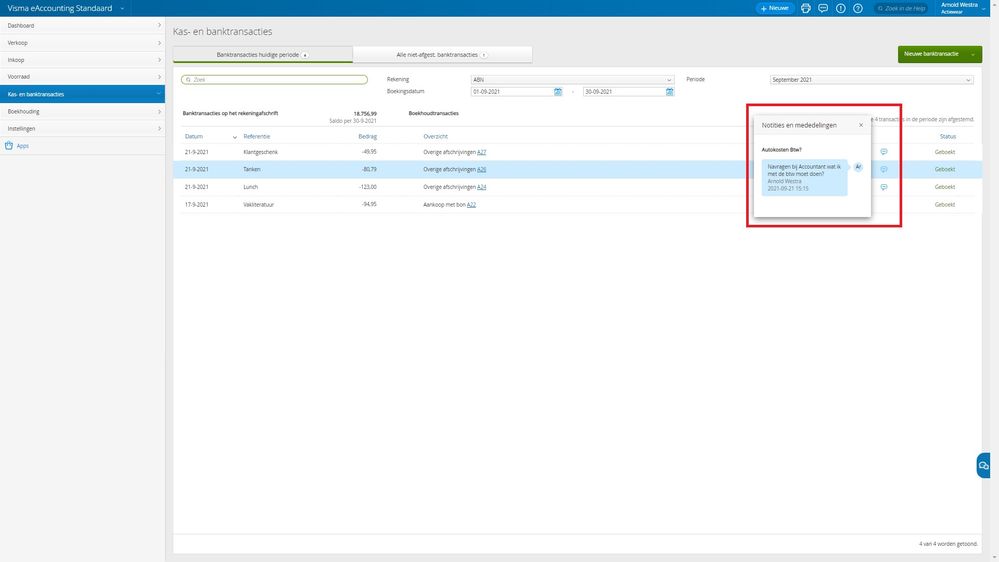
Task: Open calendar picker for end date 30-09-2021
Action: click(x=670, y=91)
